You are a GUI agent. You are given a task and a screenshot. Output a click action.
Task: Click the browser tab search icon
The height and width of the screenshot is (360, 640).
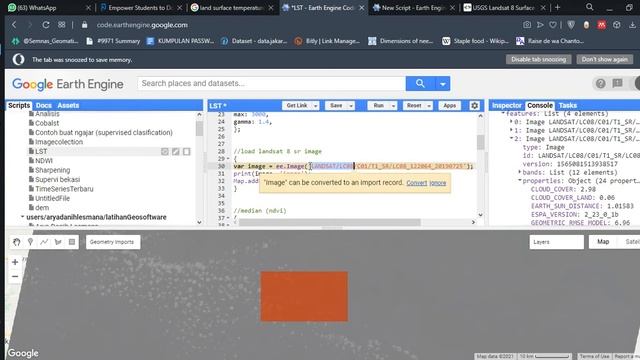point(589,7)
